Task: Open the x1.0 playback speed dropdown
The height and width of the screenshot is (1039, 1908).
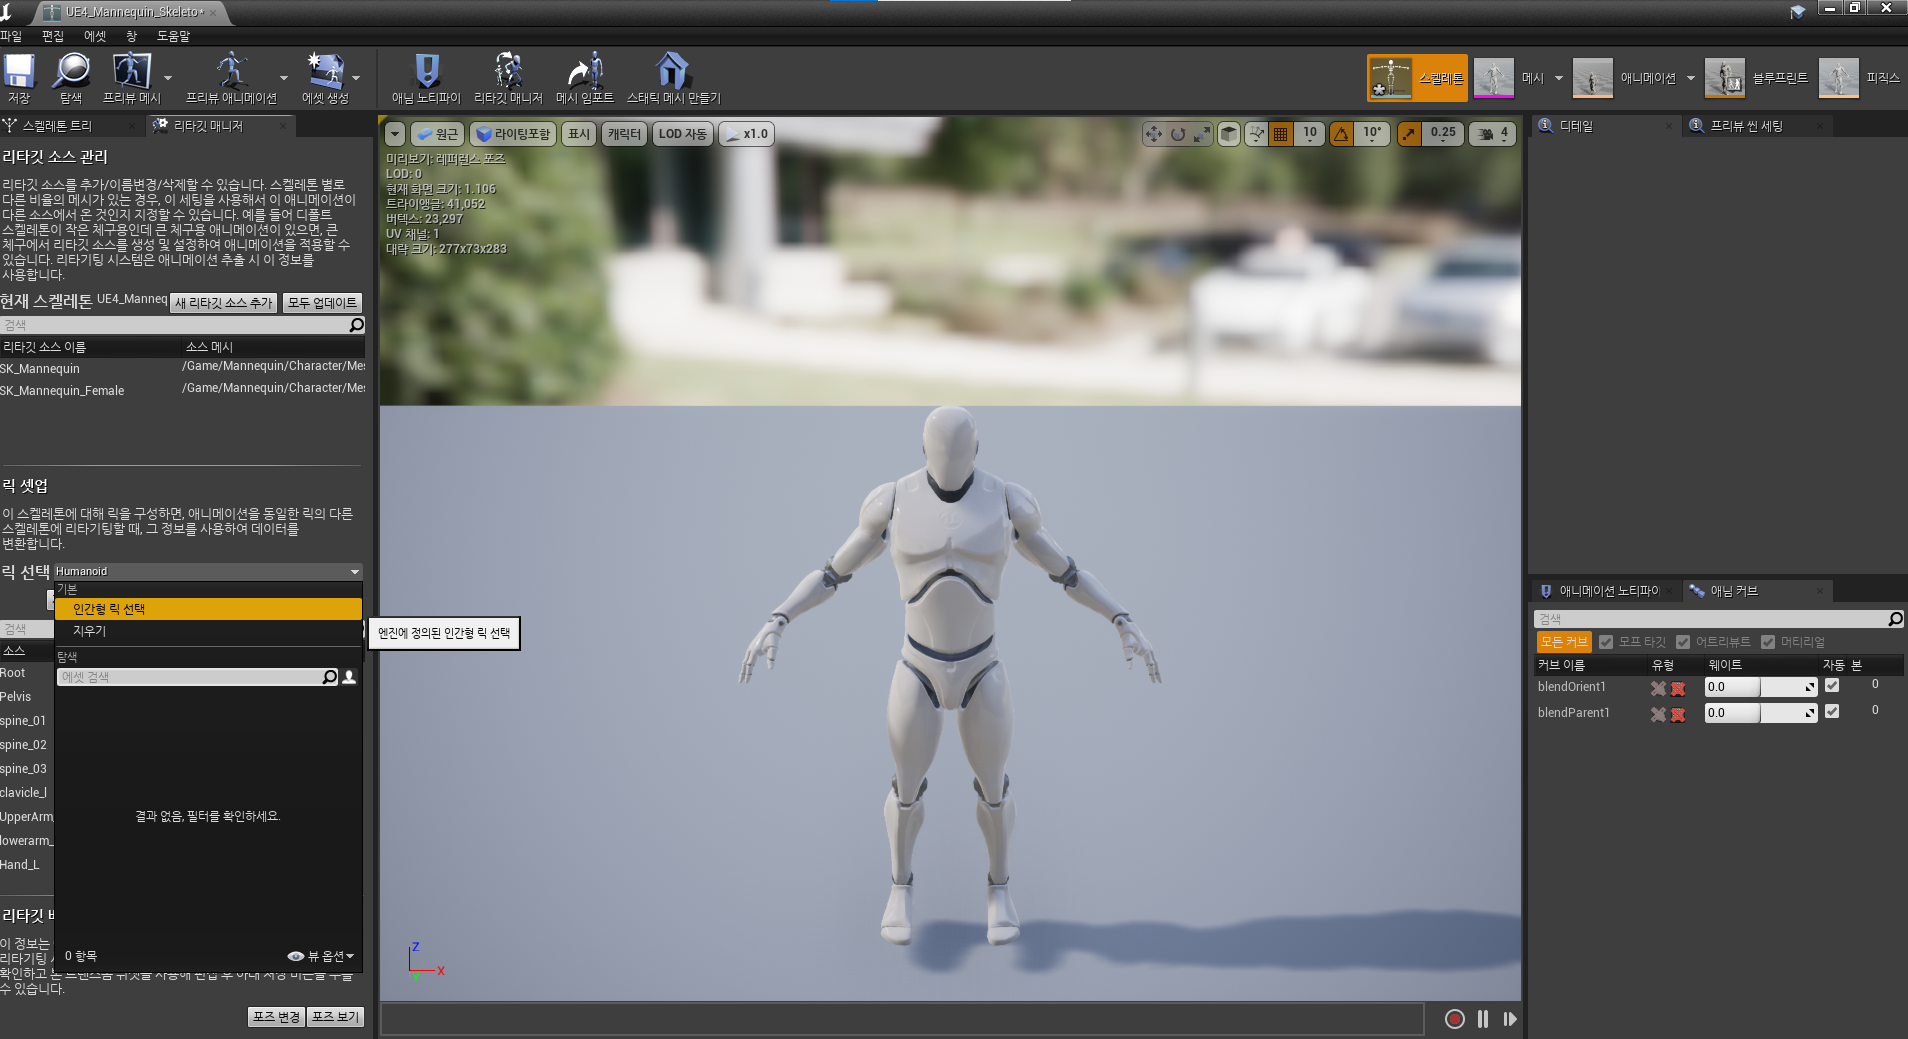Action: coord(746,134)
